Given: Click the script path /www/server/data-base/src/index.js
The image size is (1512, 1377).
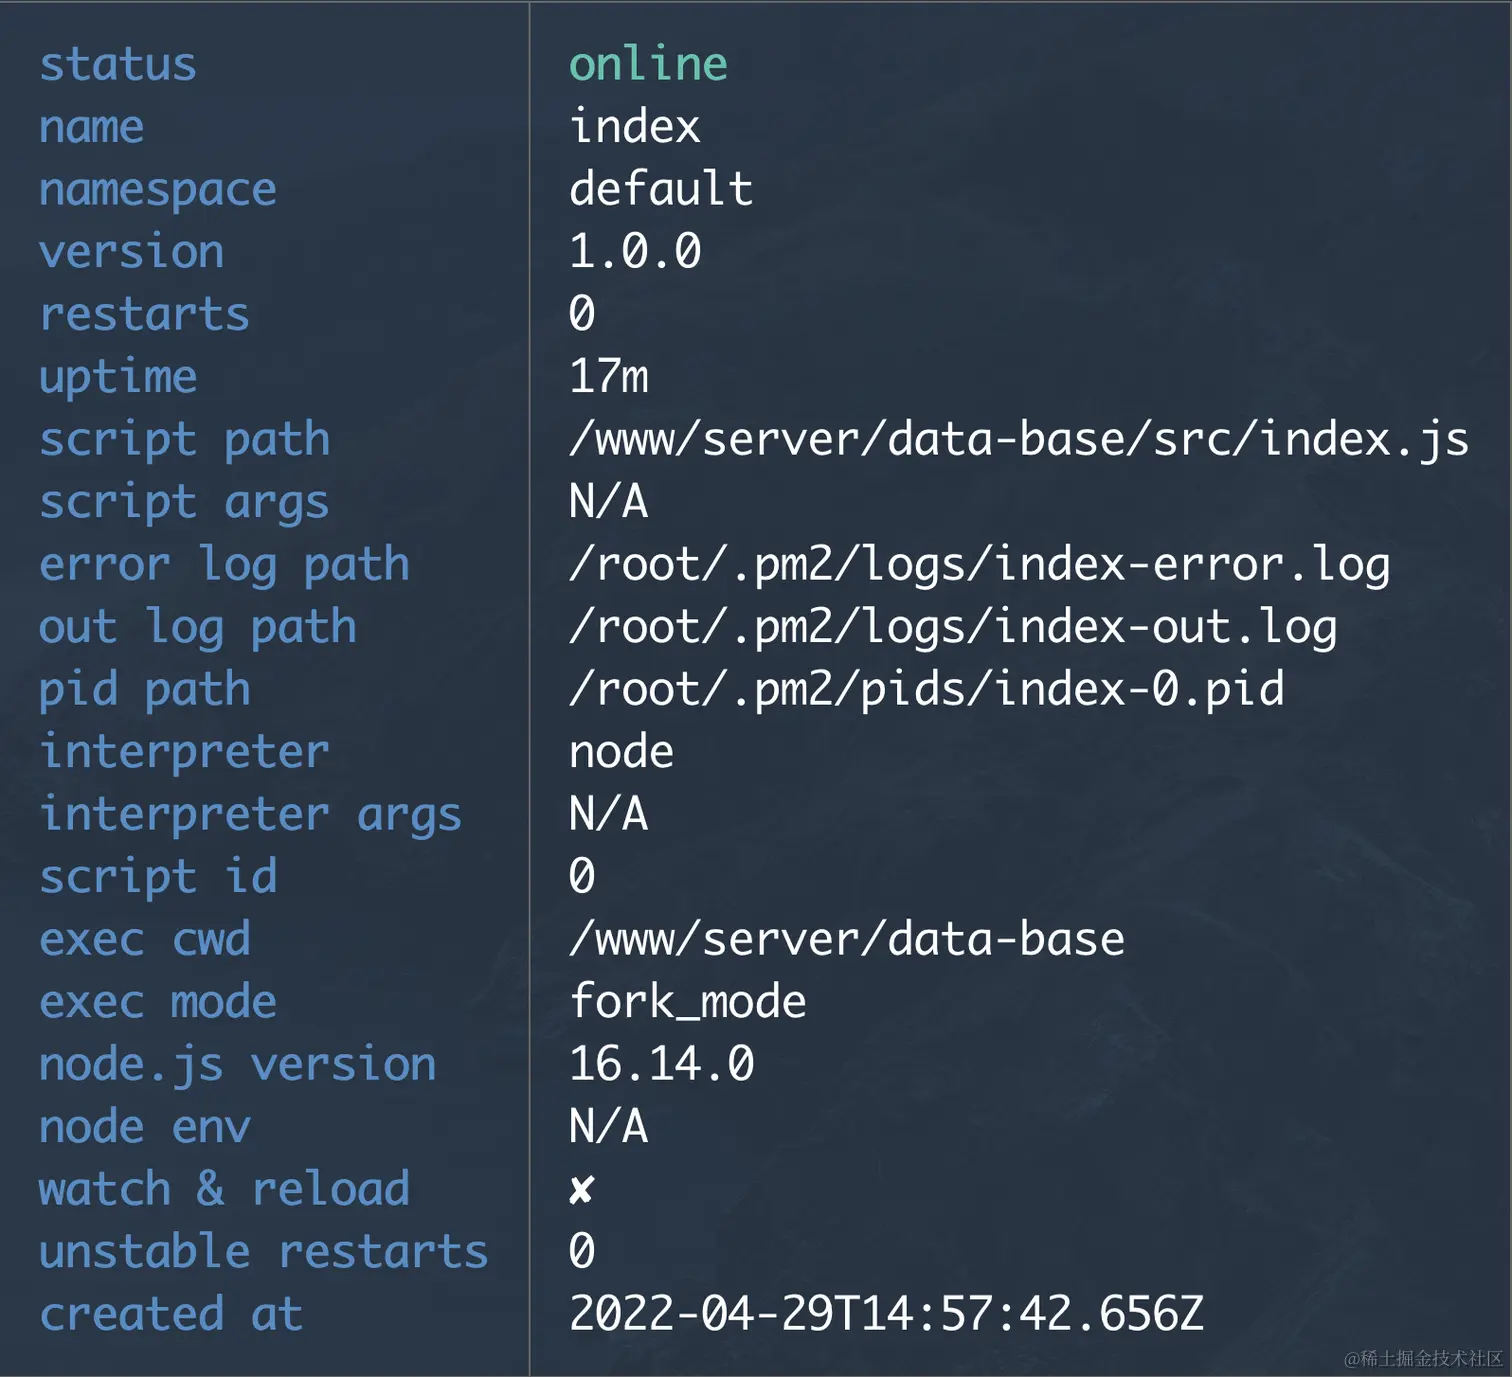Looking at the screenshot, I should click(1018, 440).
